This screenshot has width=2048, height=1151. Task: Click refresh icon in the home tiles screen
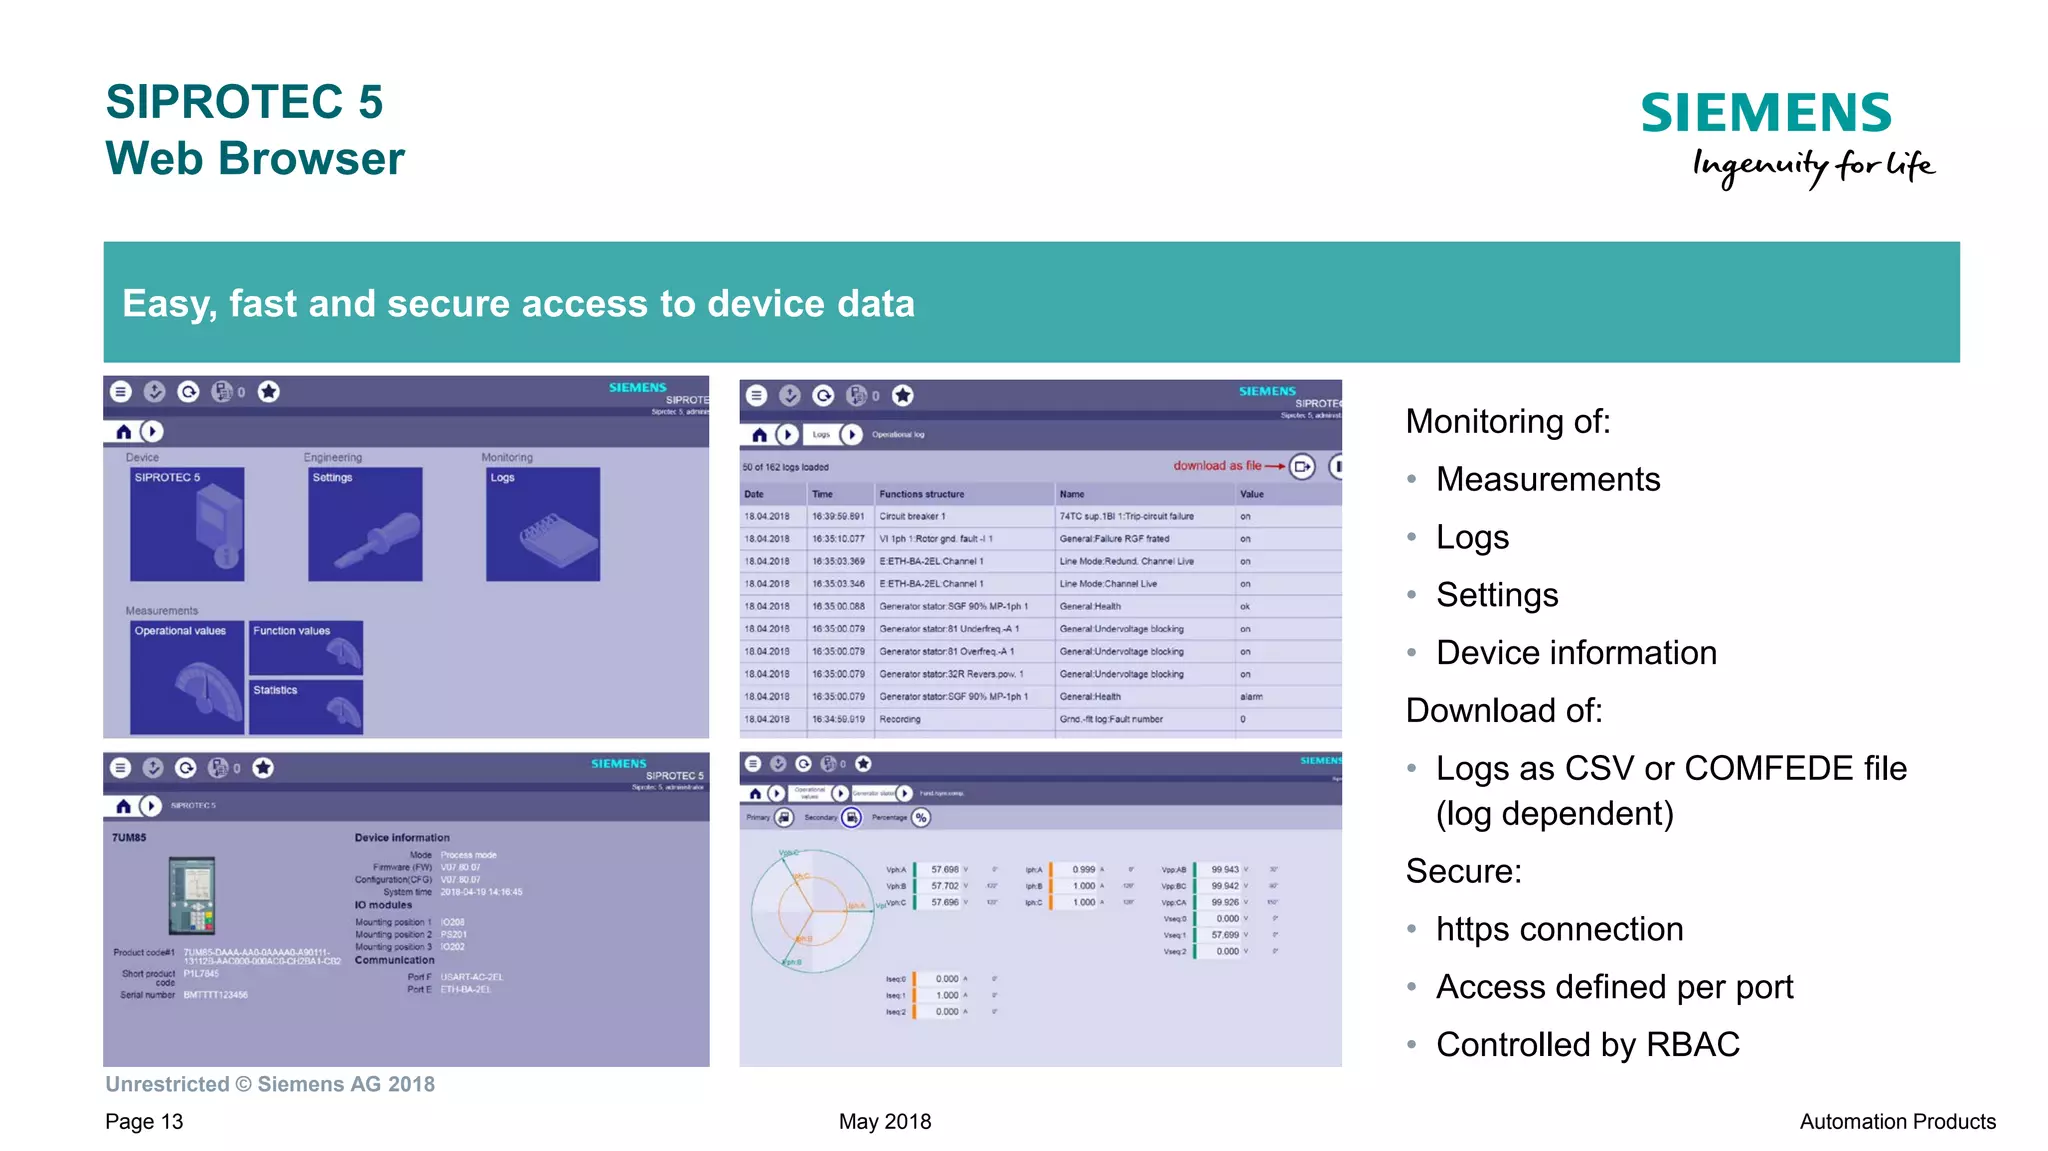188,392
